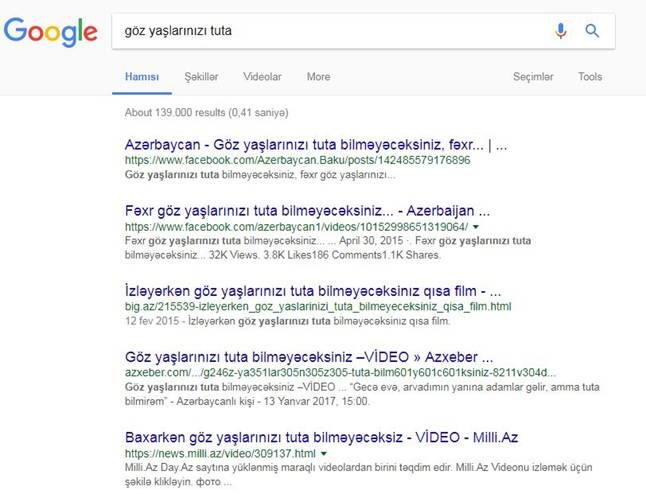Click the Google logo

click(50, 30)
